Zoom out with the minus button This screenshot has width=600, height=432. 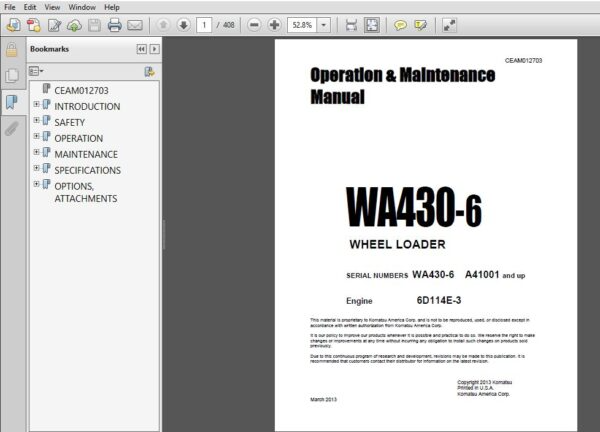254,25
